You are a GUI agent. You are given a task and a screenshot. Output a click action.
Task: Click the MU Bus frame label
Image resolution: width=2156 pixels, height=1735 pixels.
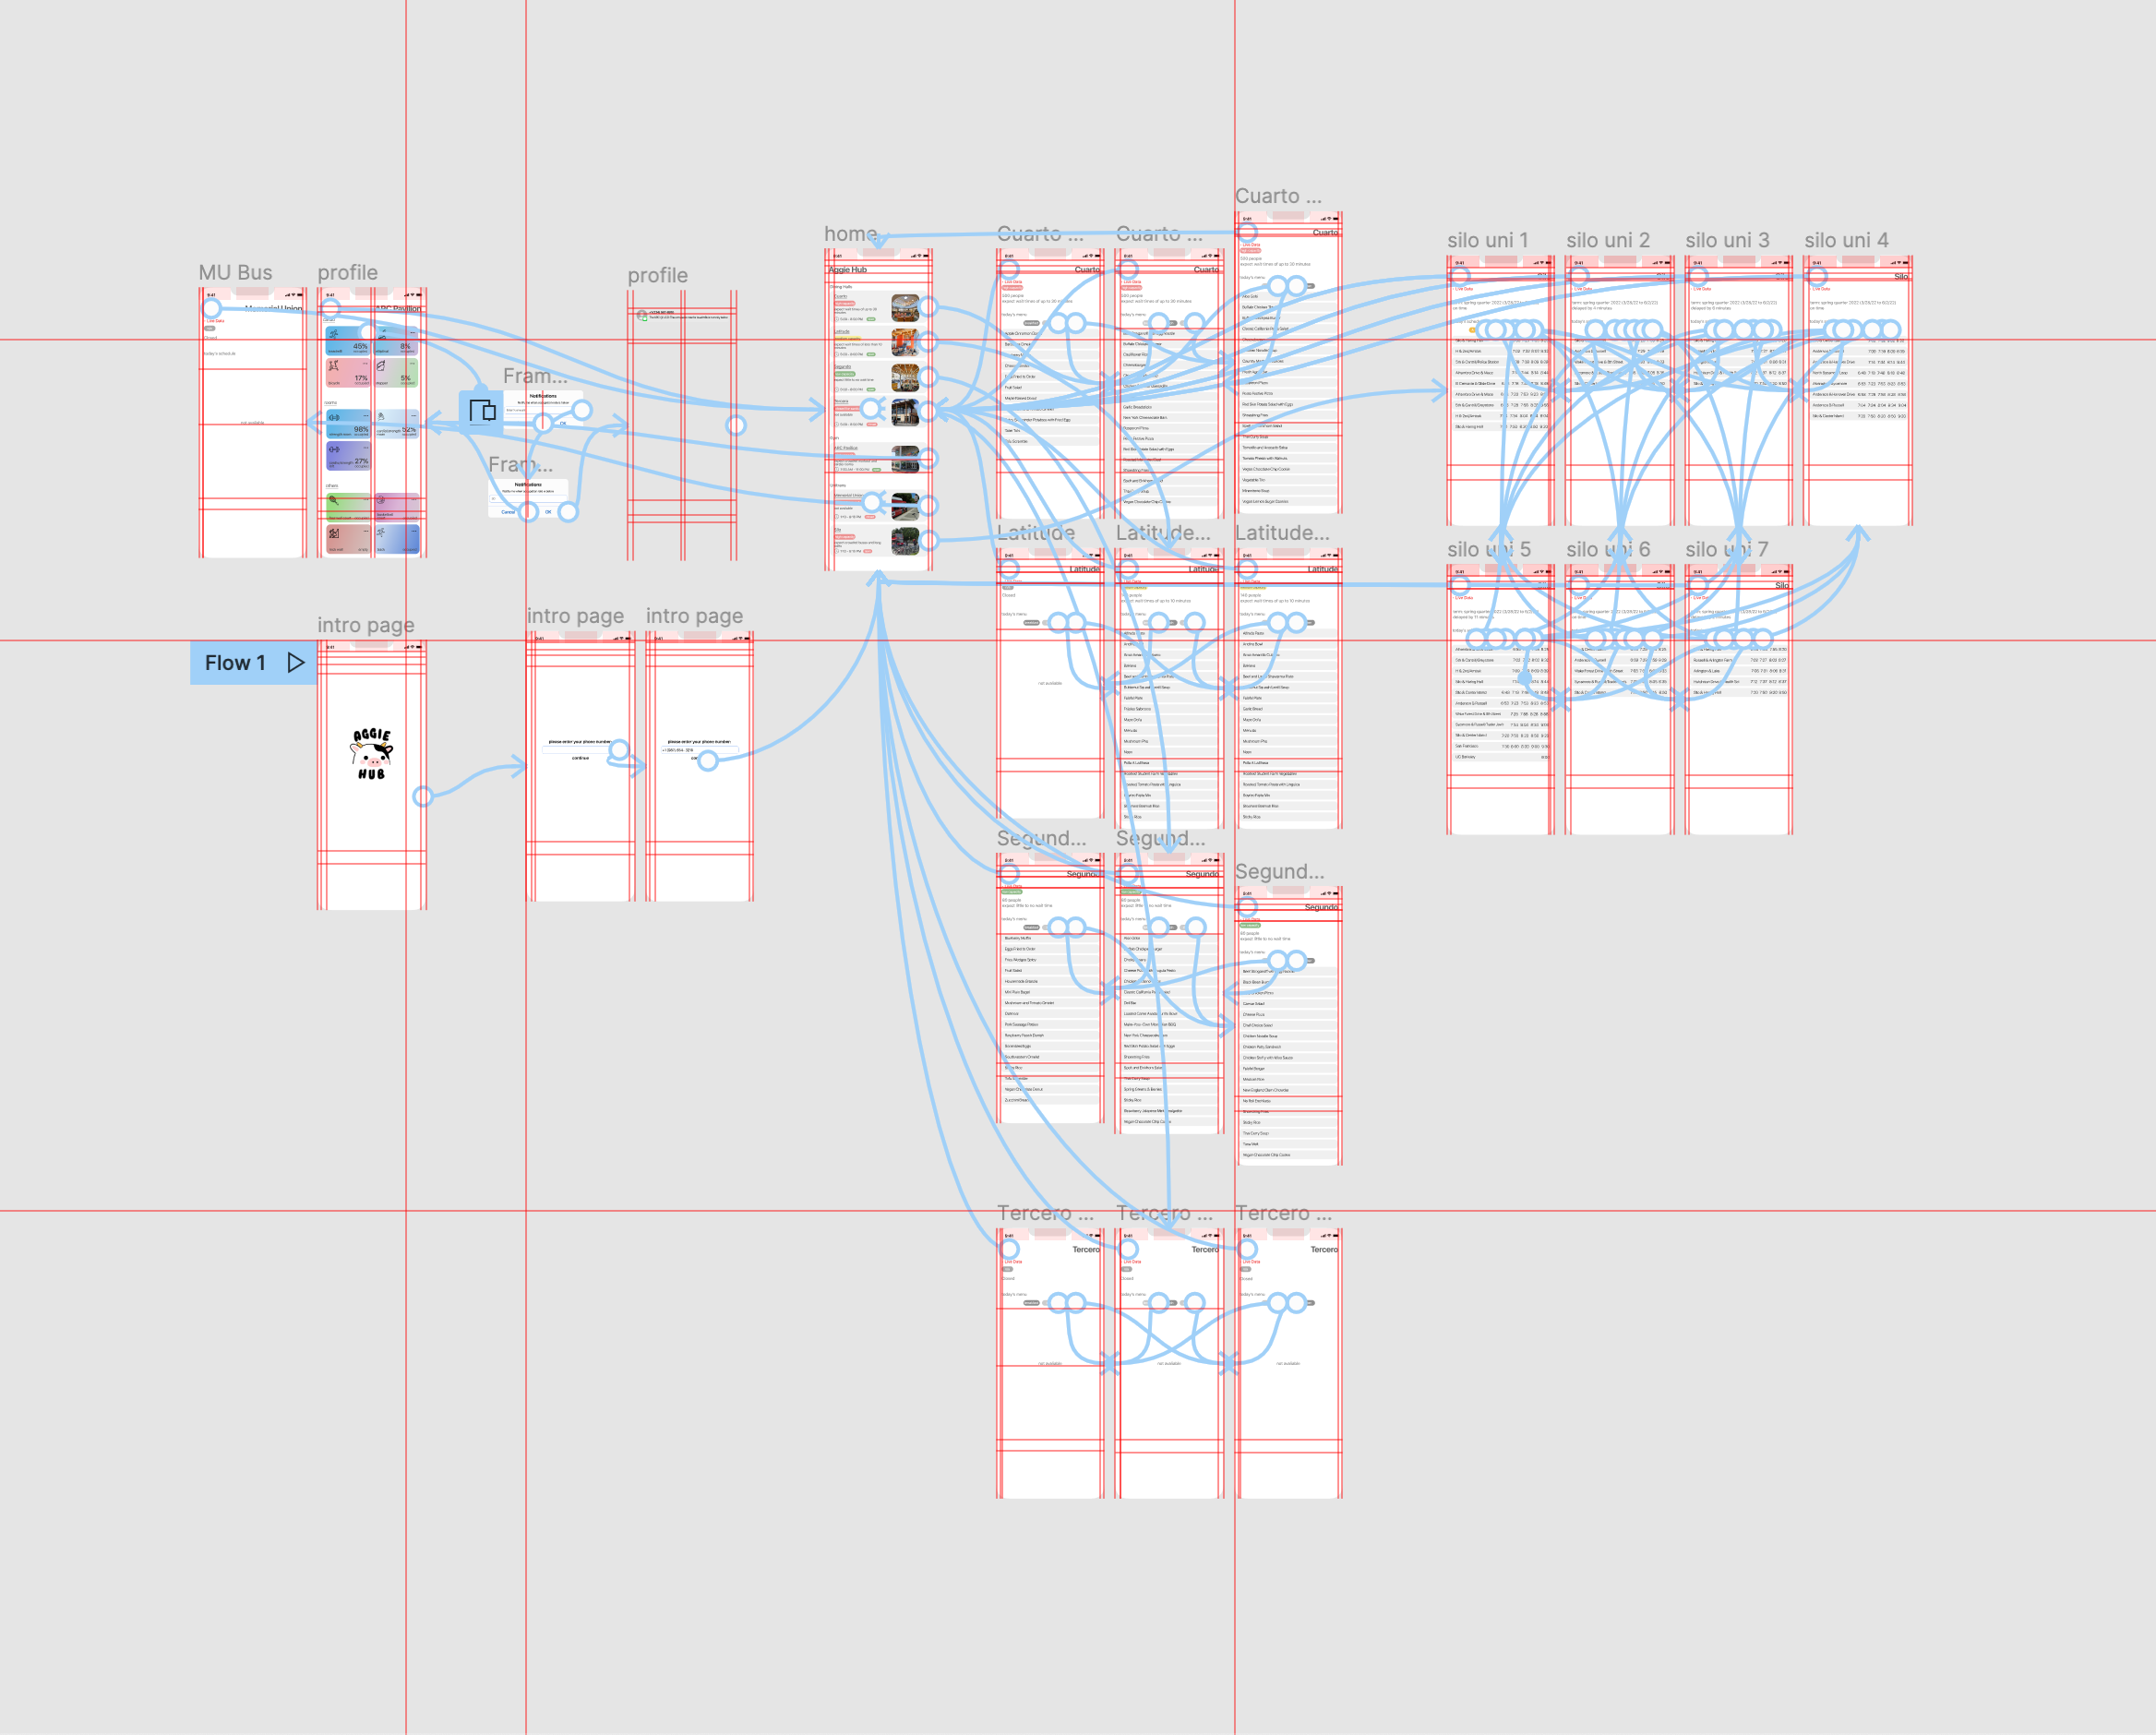pyautogui.click(x=235, y=273)
